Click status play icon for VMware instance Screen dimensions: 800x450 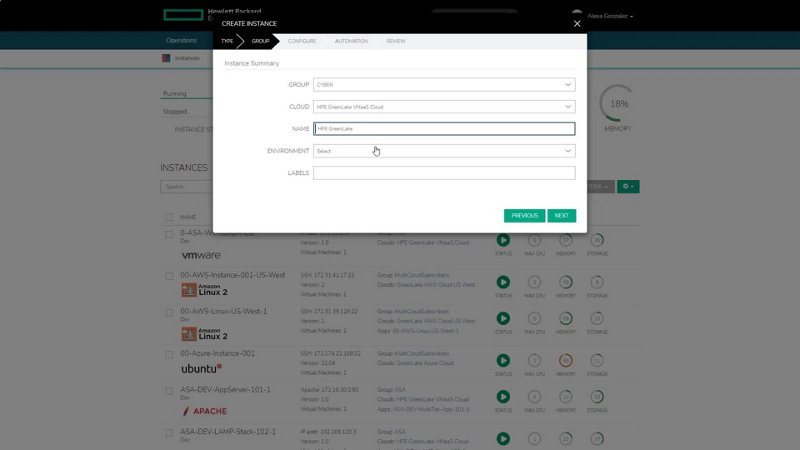503,240
